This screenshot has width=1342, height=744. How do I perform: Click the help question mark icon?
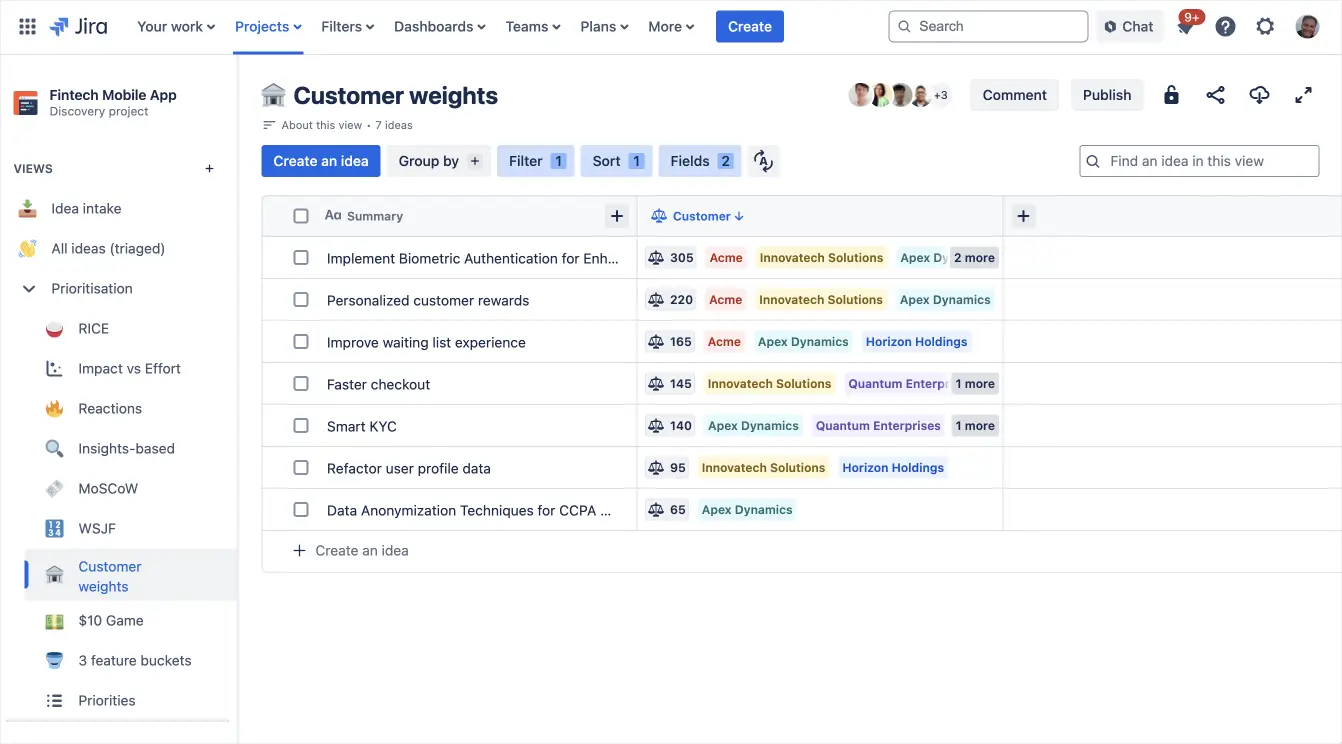coord(1225,27)
